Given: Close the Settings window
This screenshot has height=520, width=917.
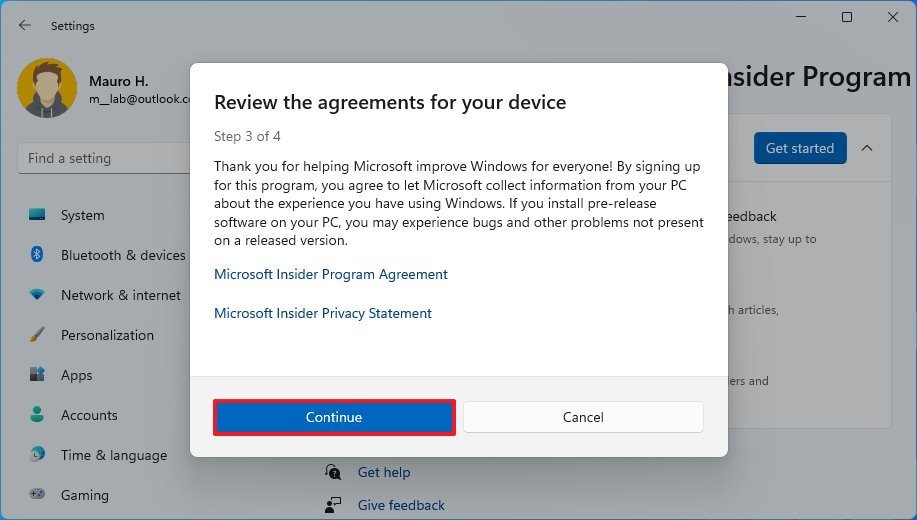Looking at the screenshot, I should pos(892,17).
